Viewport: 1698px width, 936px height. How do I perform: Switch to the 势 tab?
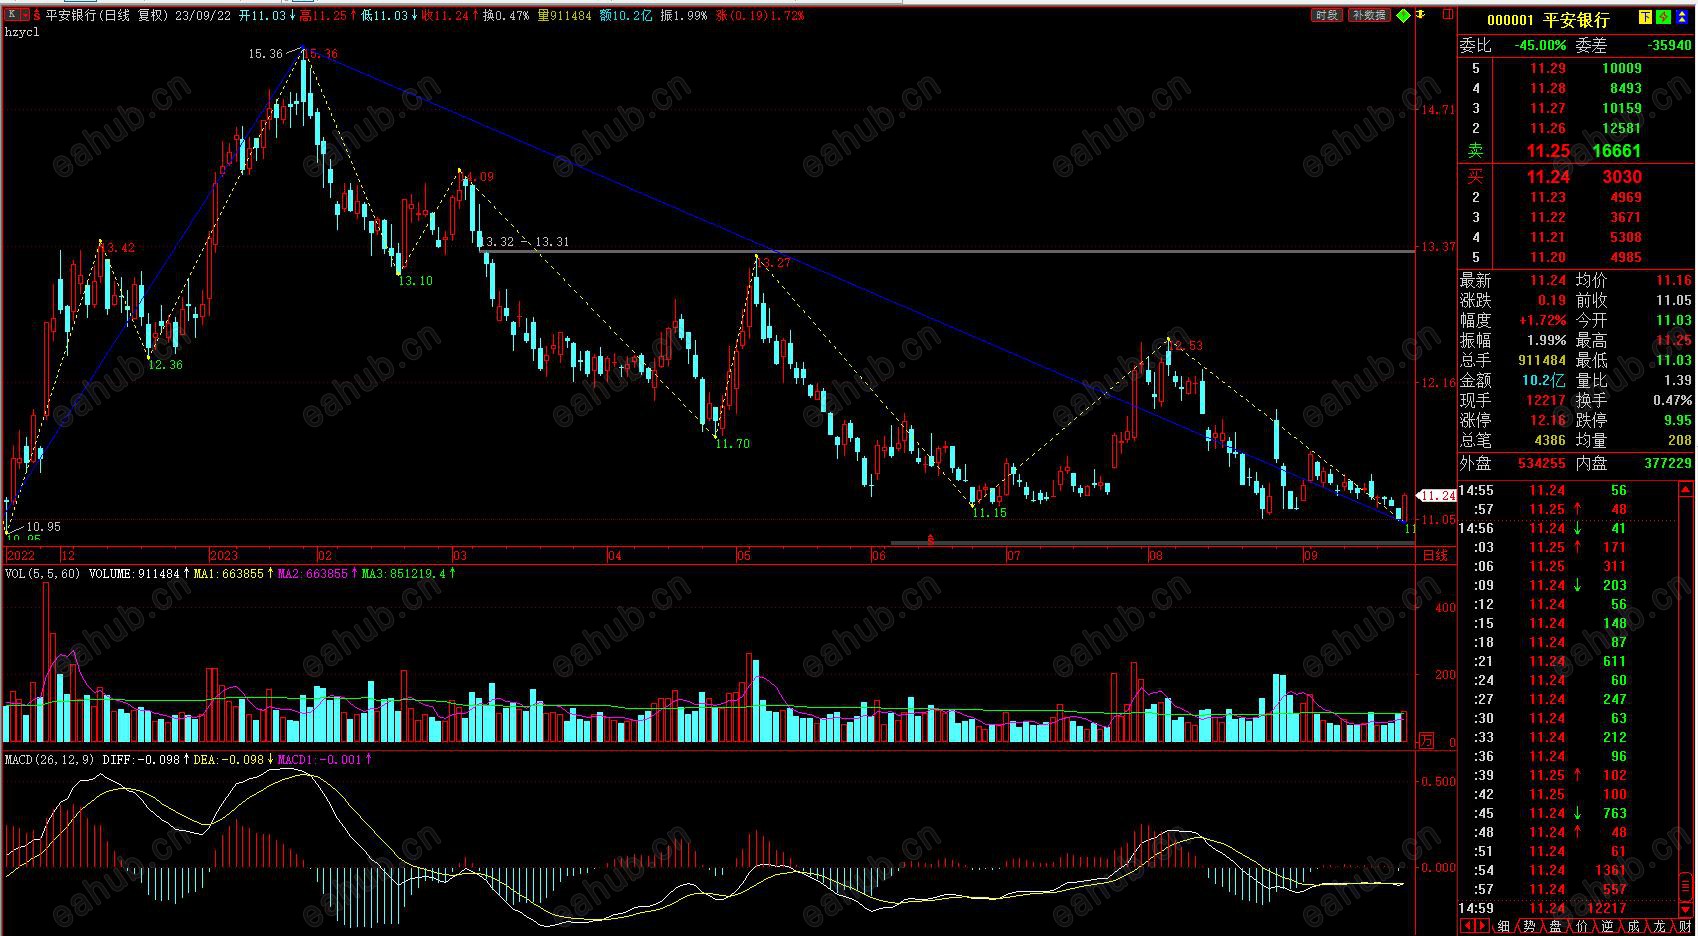pos(1530,927)
